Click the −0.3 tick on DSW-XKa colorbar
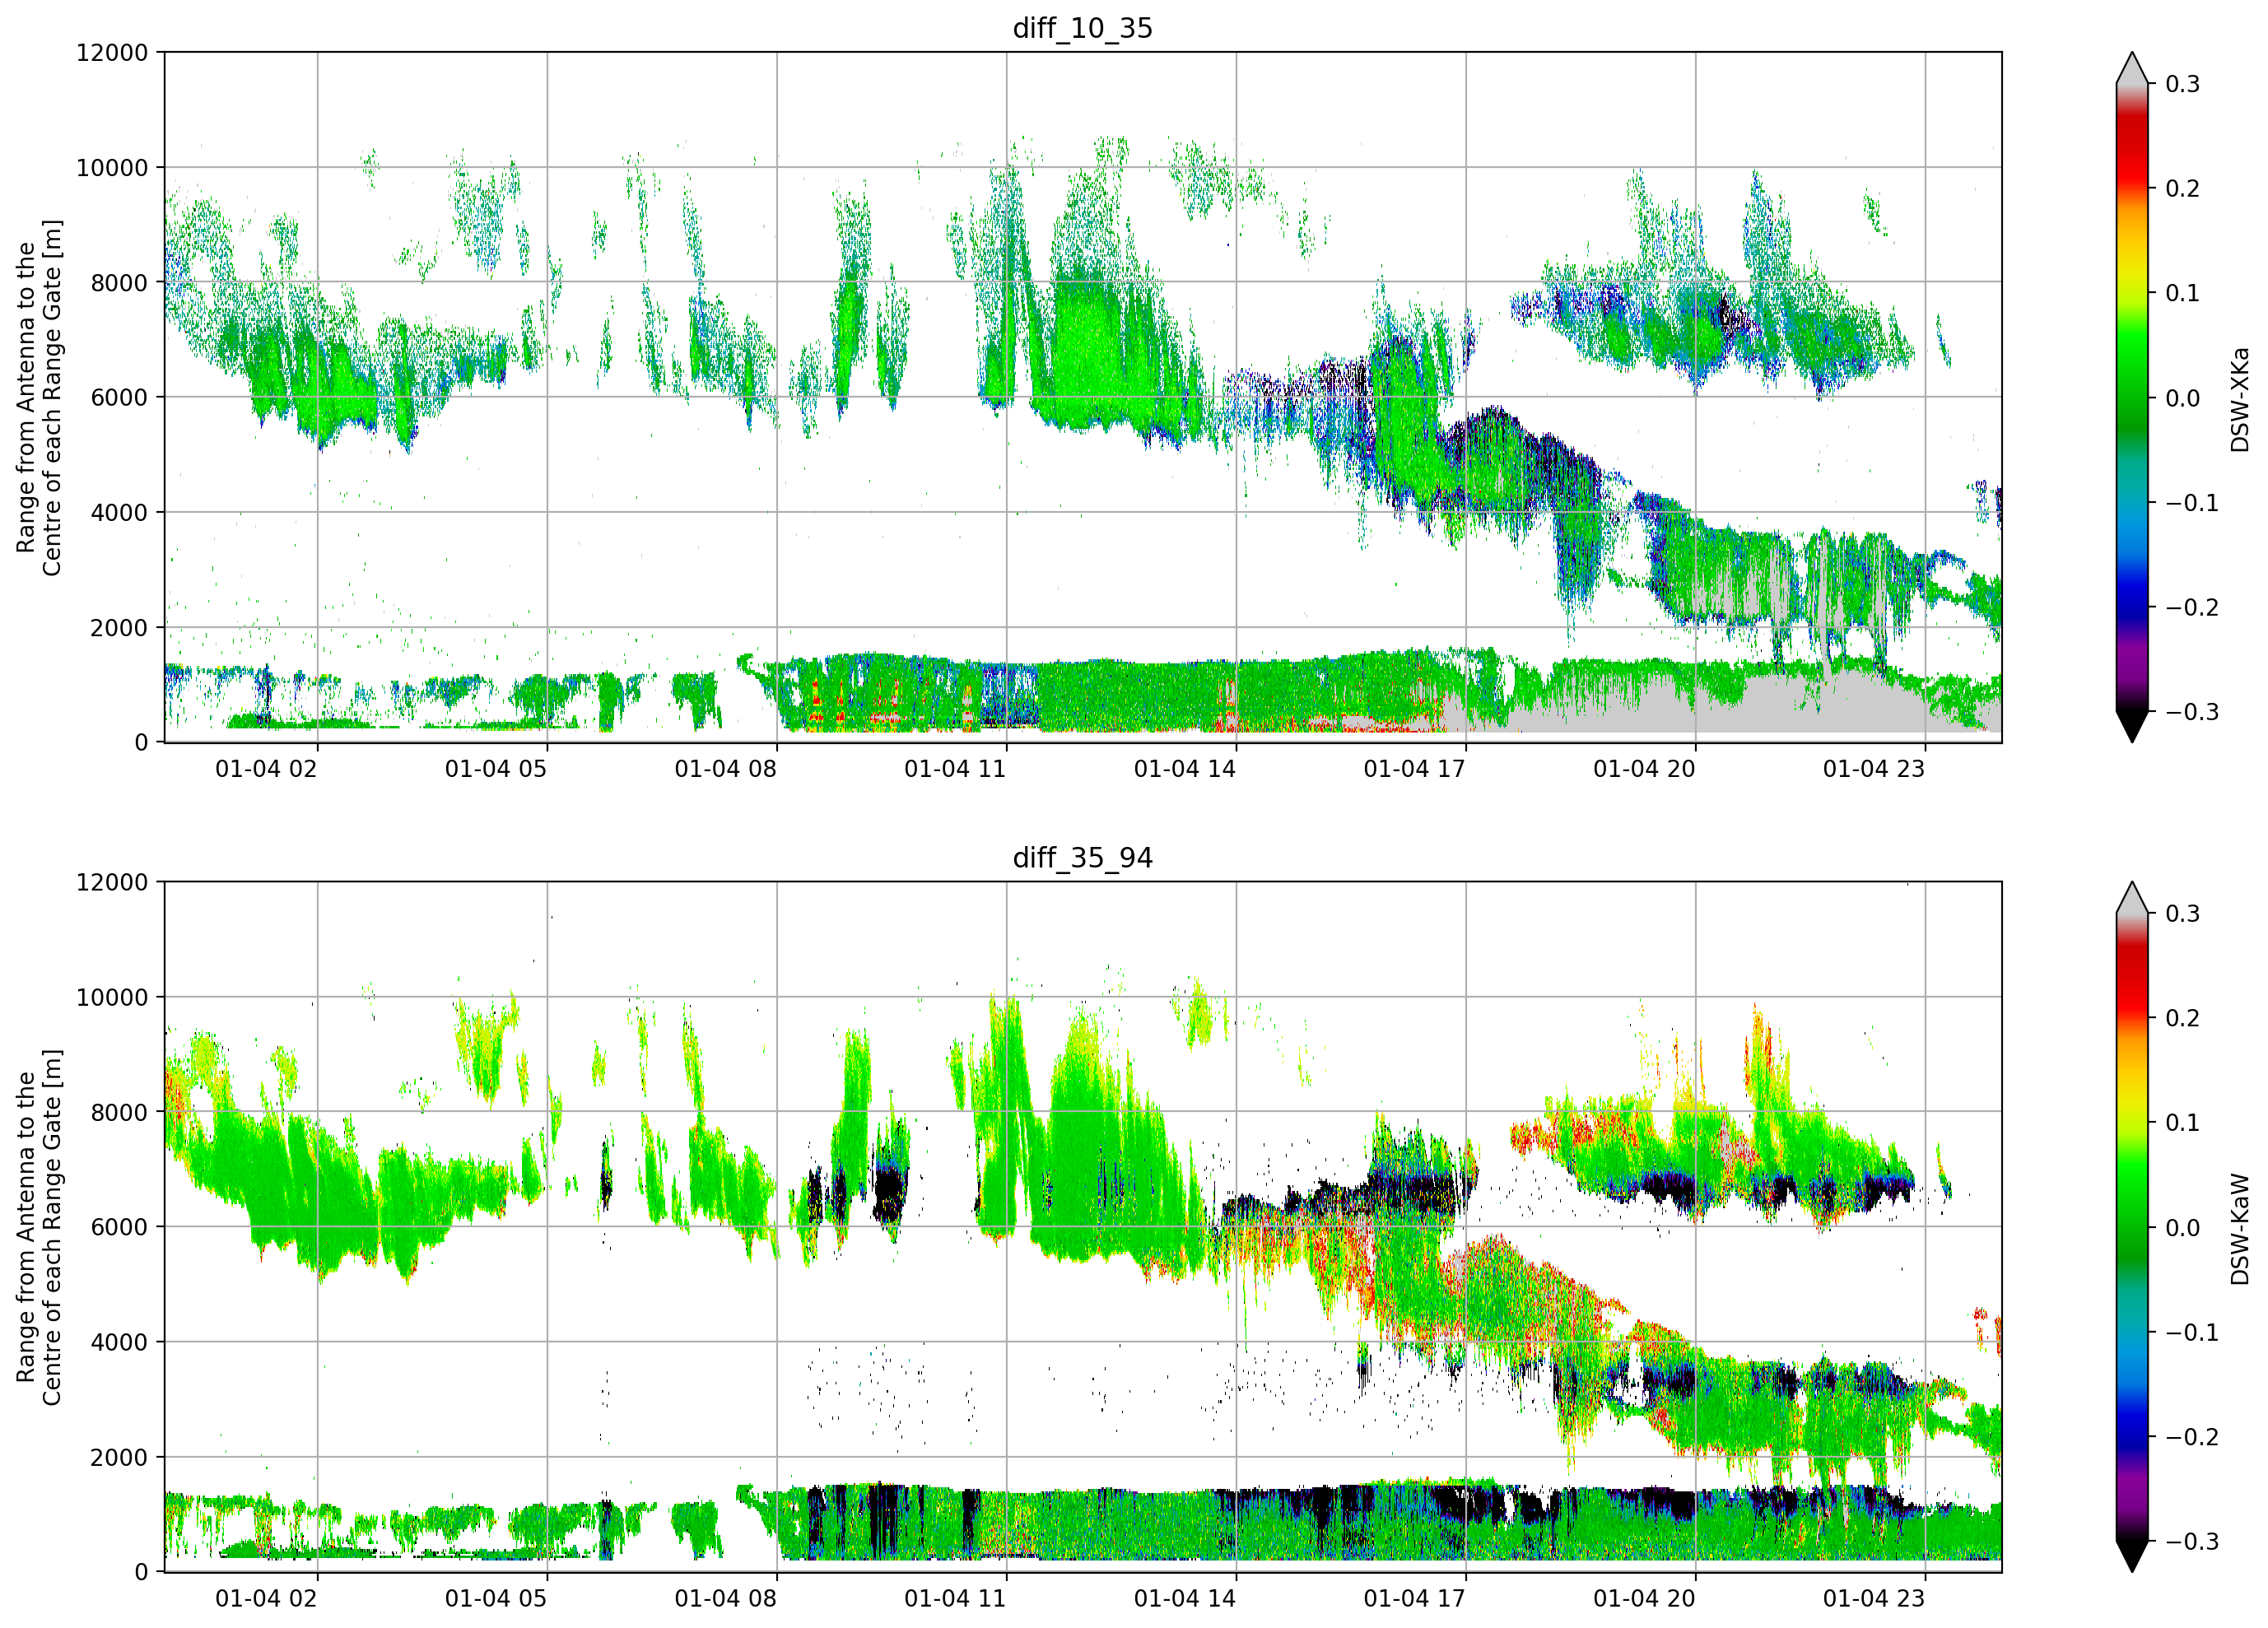The height and width of the screenshot is (1628, 2268). coord(2192,713)
